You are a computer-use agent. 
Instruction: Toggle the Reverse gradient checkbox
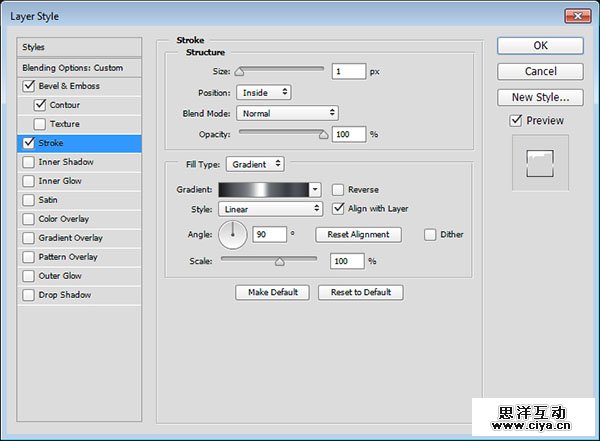[339, 189]
